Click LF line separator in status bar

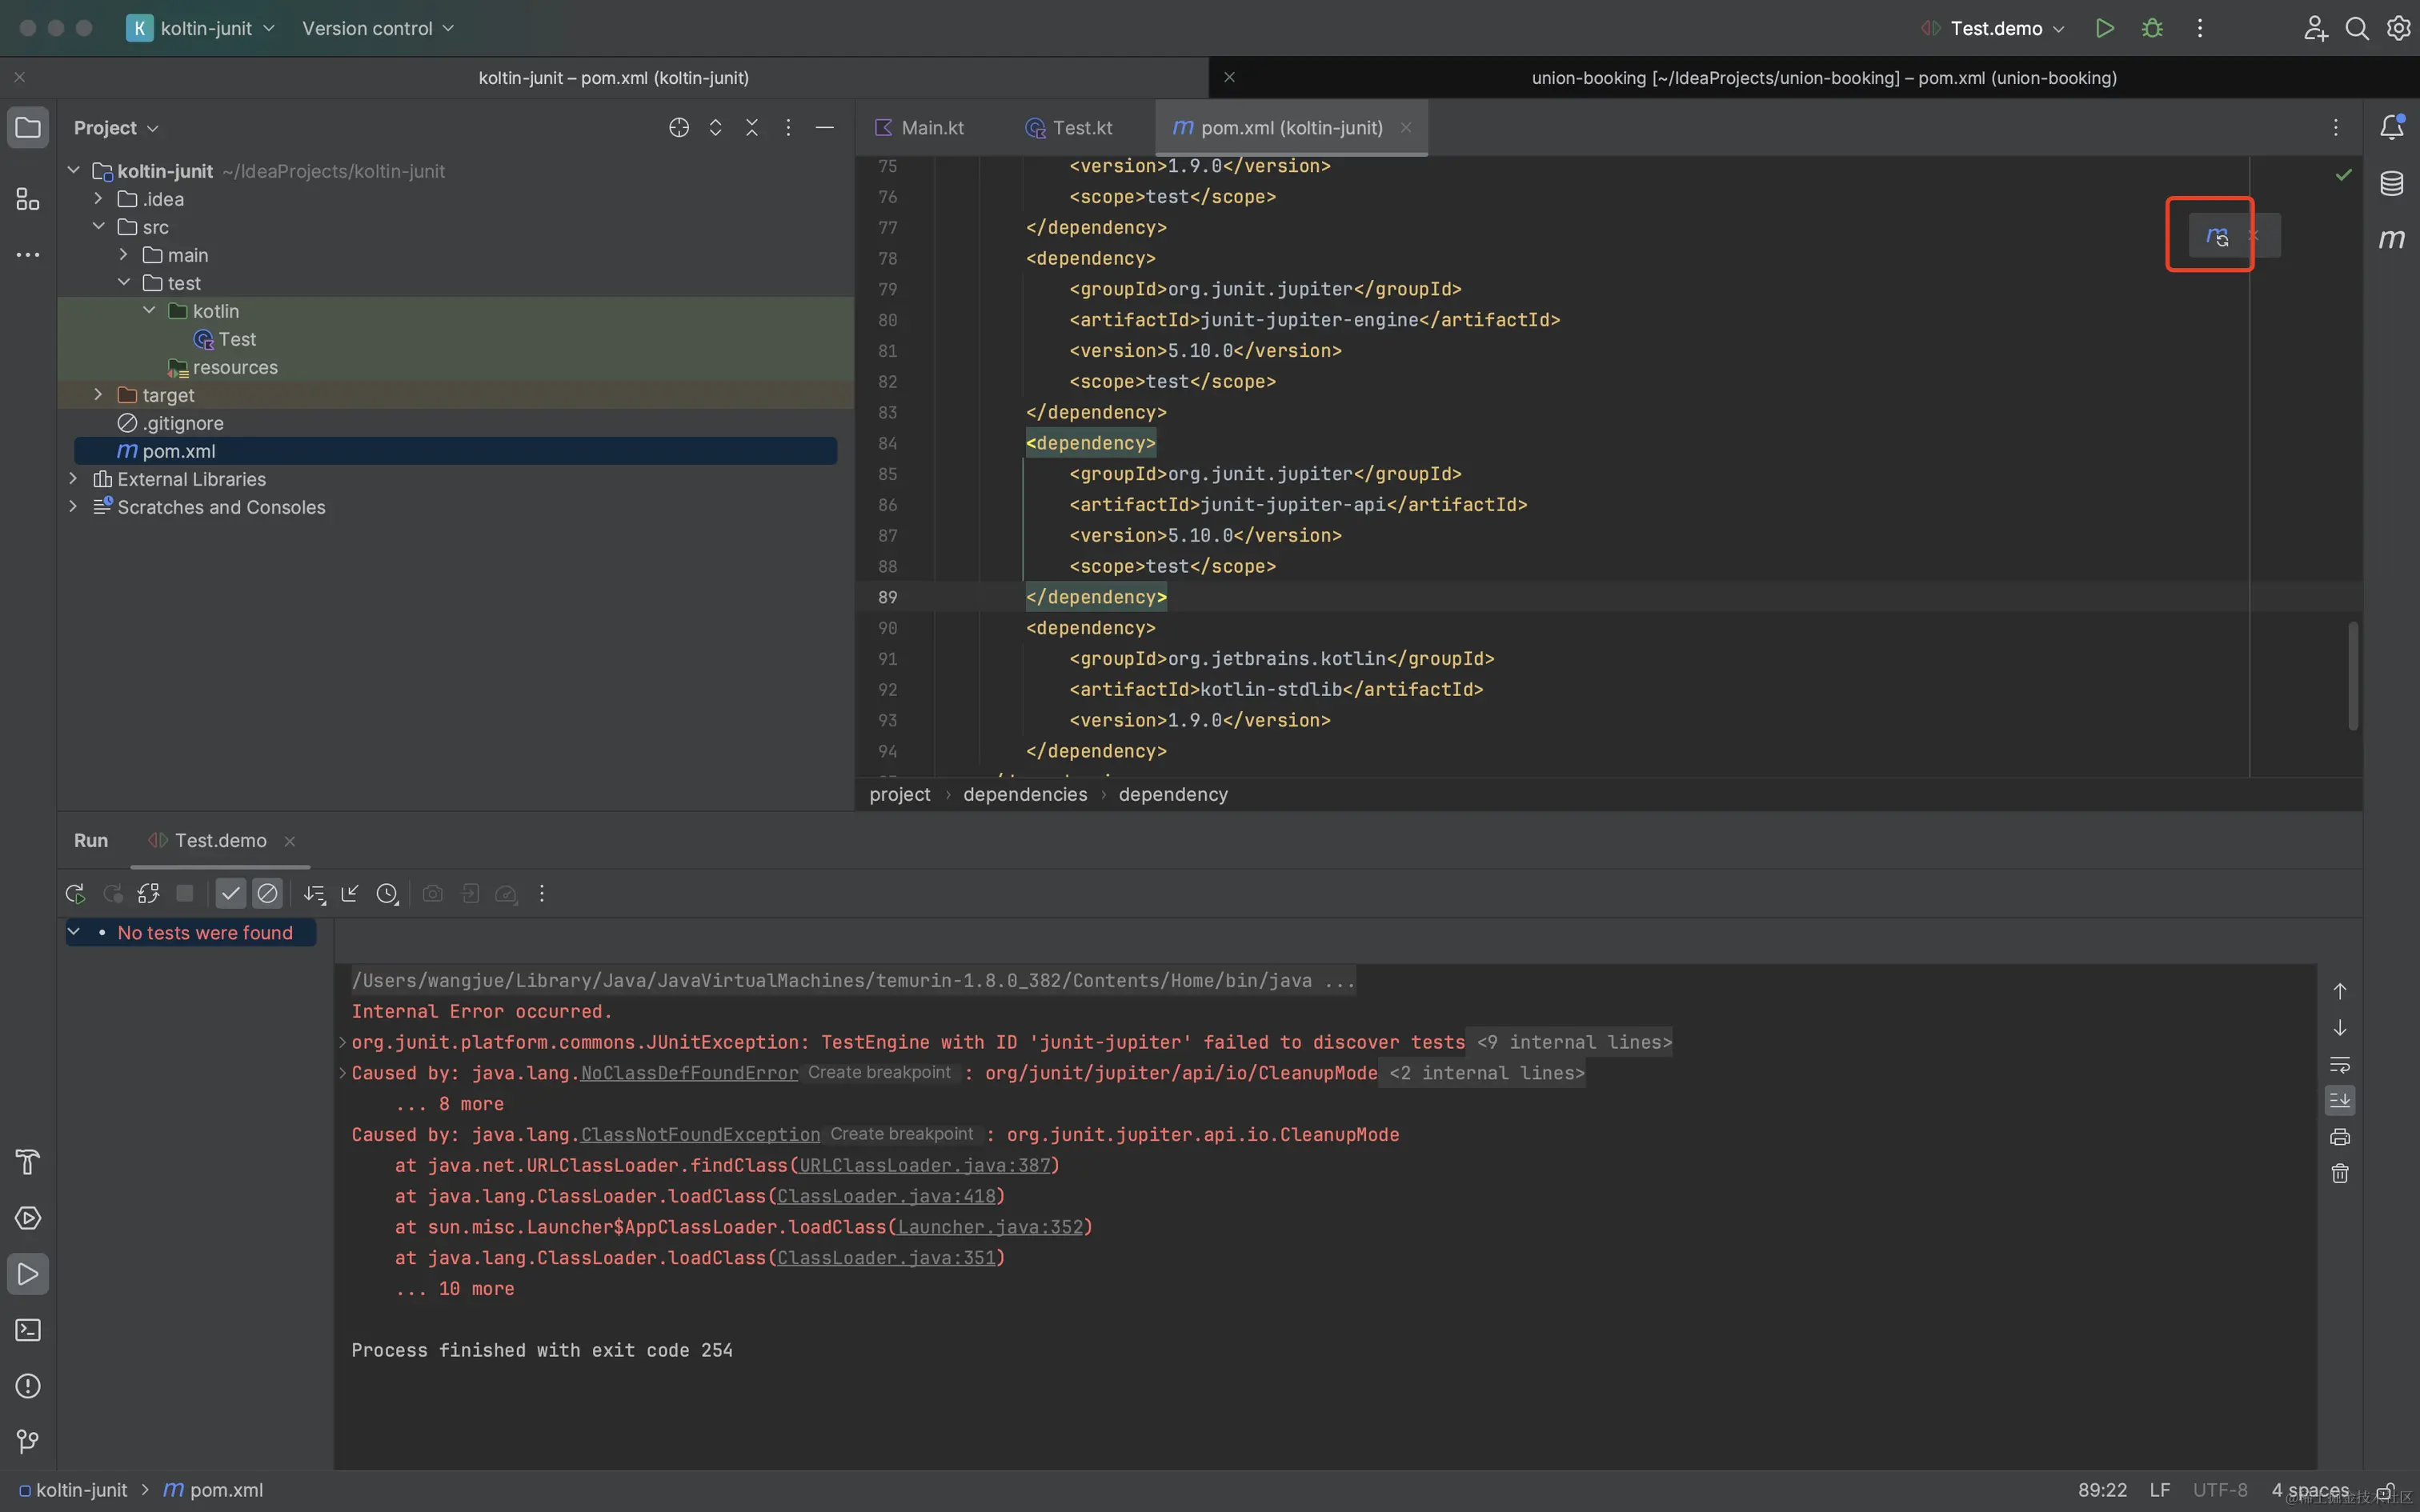[2159, 1490]
